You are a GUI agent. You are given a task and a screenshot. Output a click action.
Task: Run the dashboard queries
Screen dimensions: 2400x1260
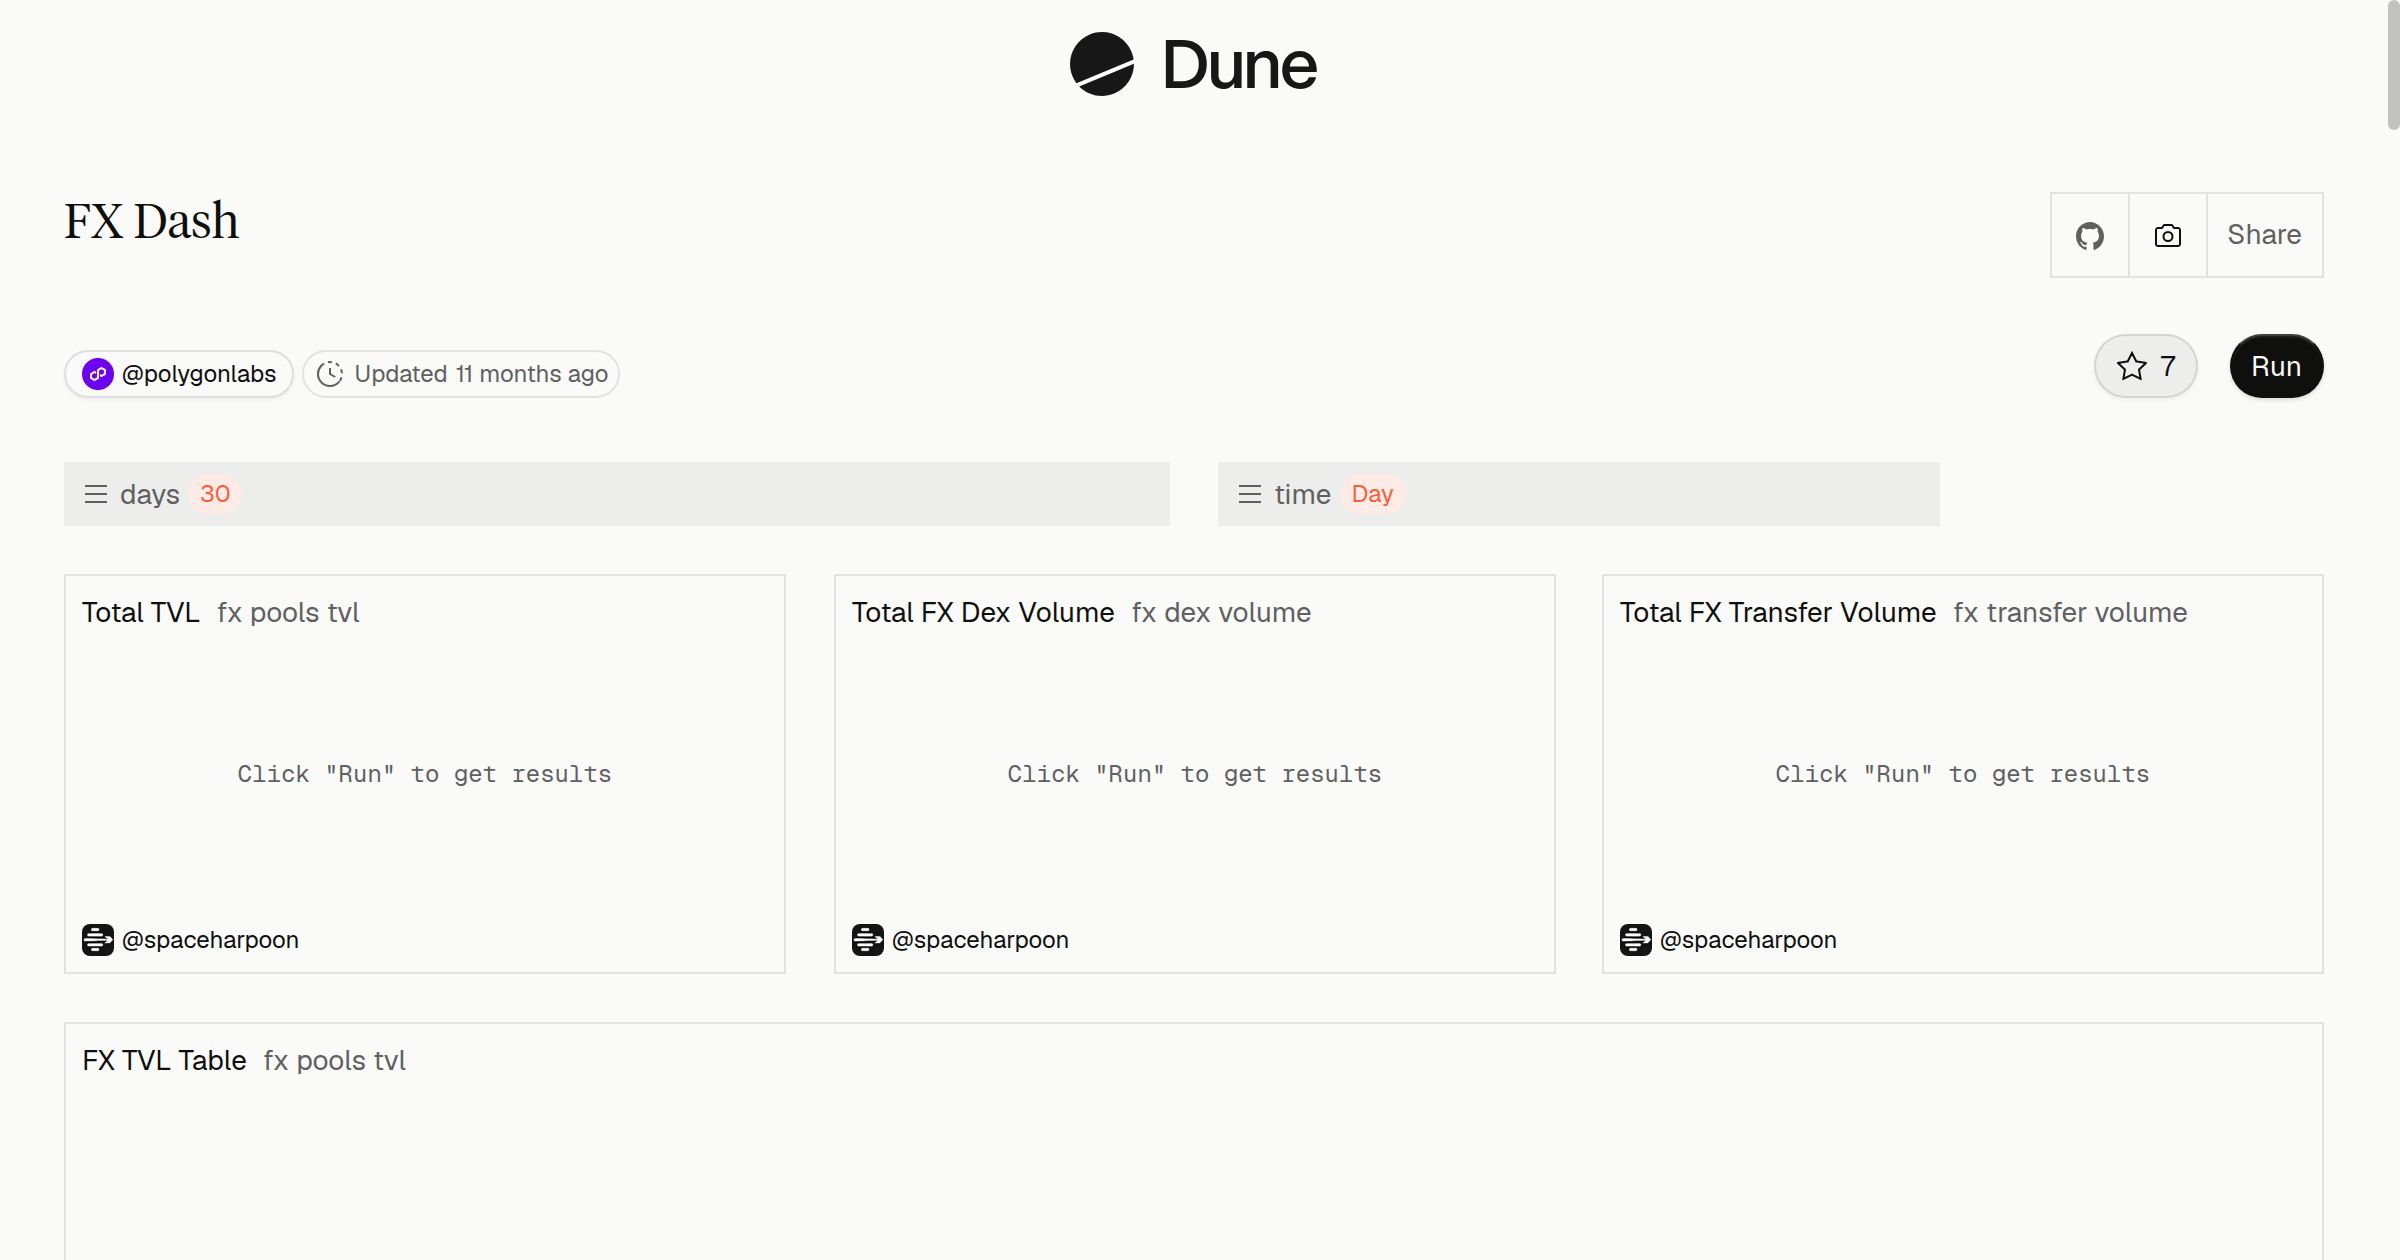(x=2276, y=366)
